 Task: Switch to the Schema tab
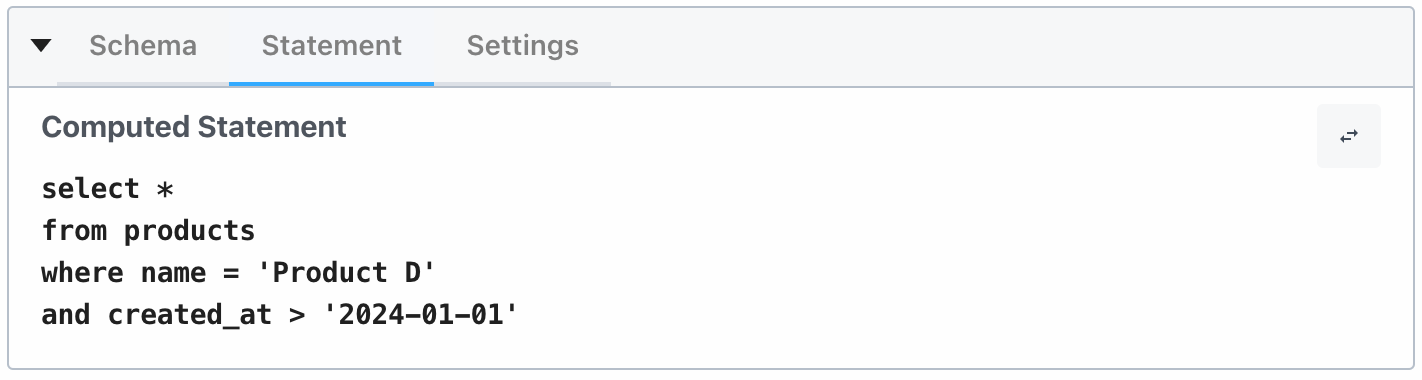pyautogui.click(x=143, y=46)
